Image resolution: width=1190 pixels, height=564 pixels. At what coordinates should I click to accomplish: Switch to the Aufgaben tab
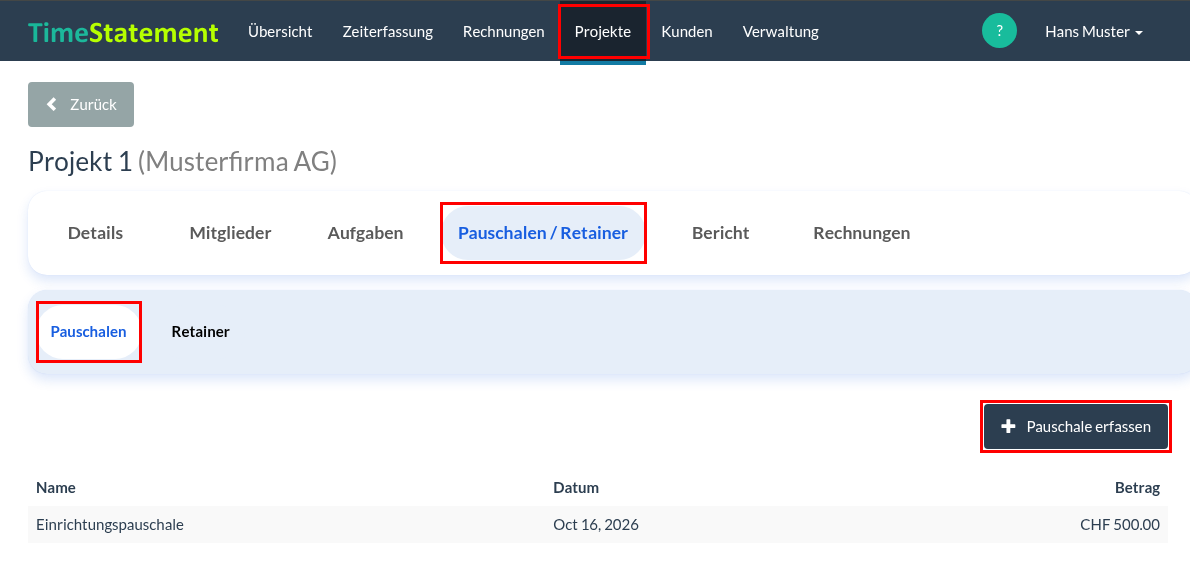tap(366, 233)
